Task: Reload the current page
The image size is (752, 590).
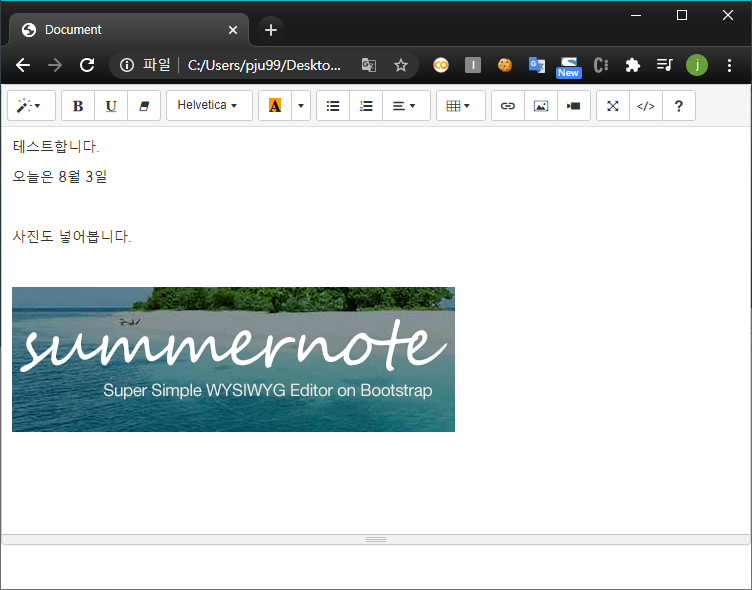Action: (x=87, y=65)
